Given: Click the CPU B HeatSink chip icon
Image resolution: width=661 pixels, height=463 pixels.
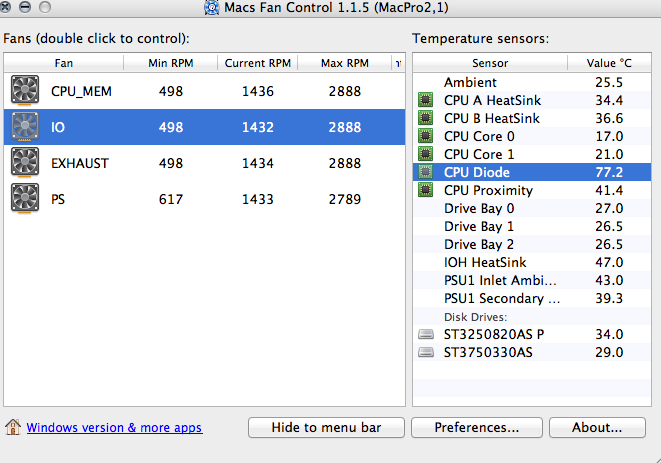Looking at the screenshot, I should click(x=425, y=118).
